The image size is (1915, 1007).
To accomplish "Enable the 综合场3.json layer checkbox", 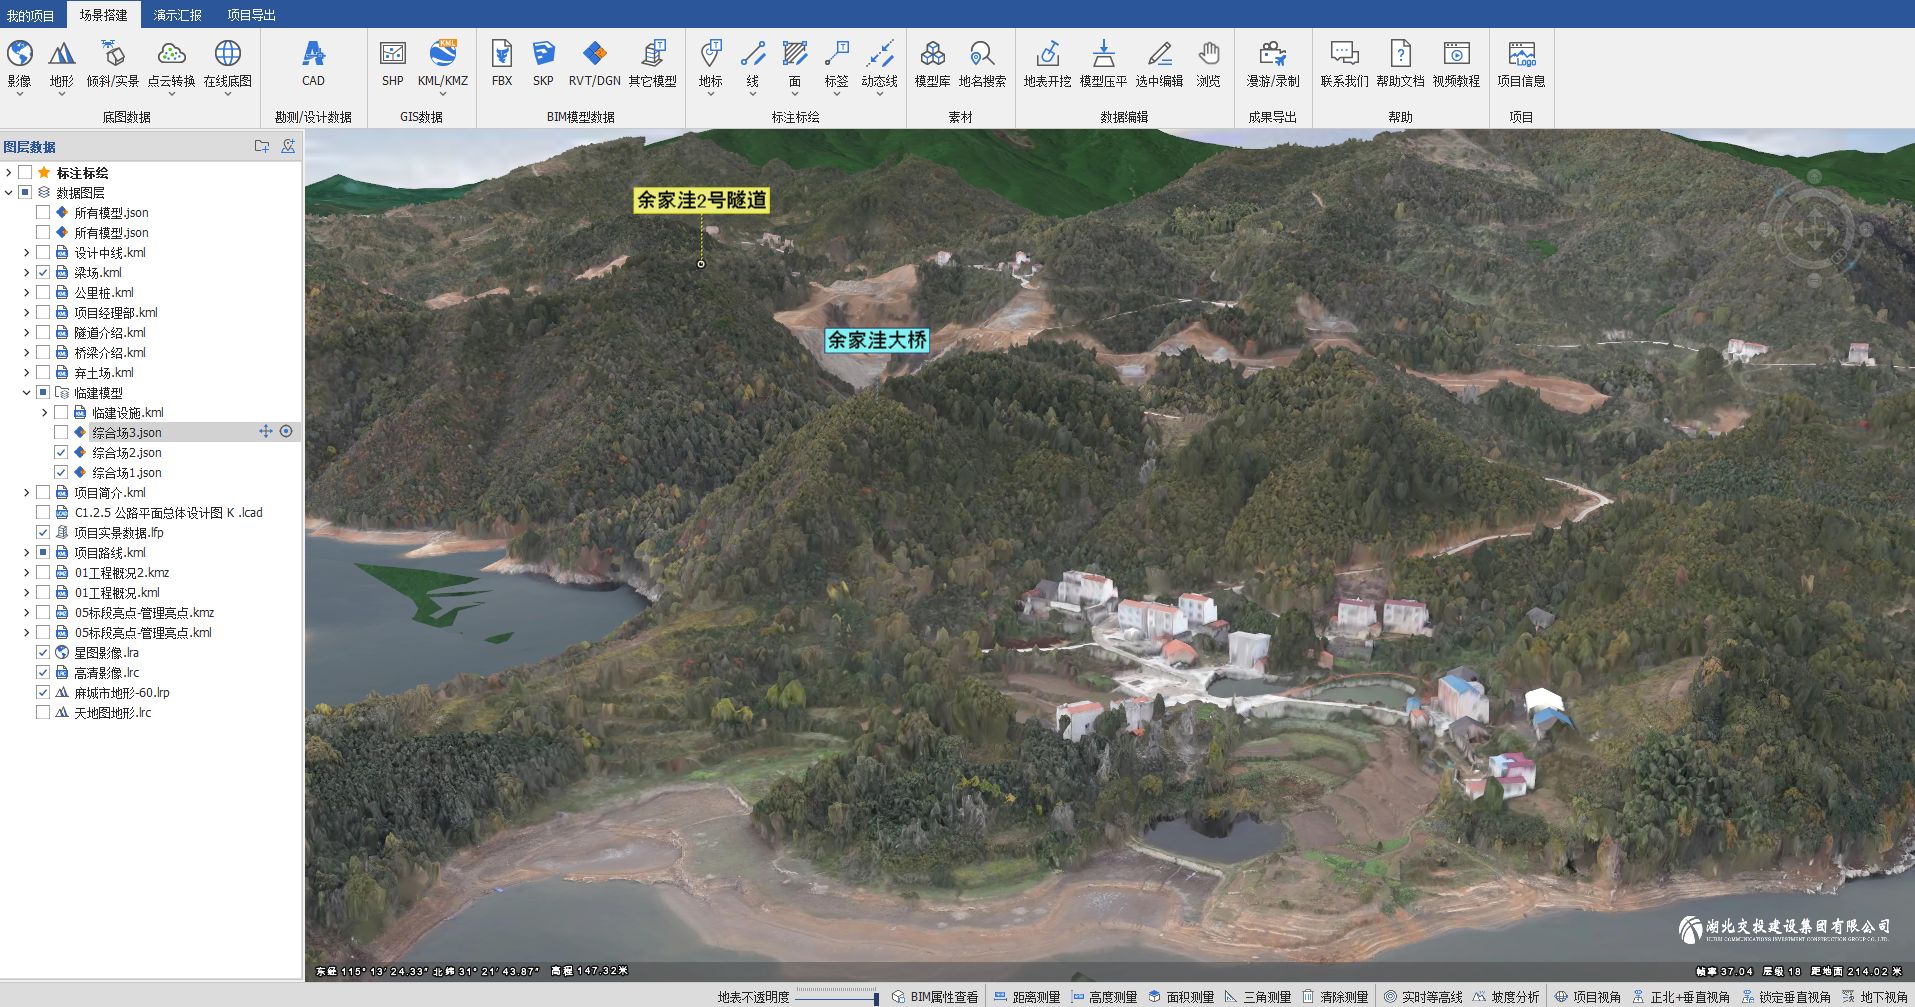I will point(61,432).
